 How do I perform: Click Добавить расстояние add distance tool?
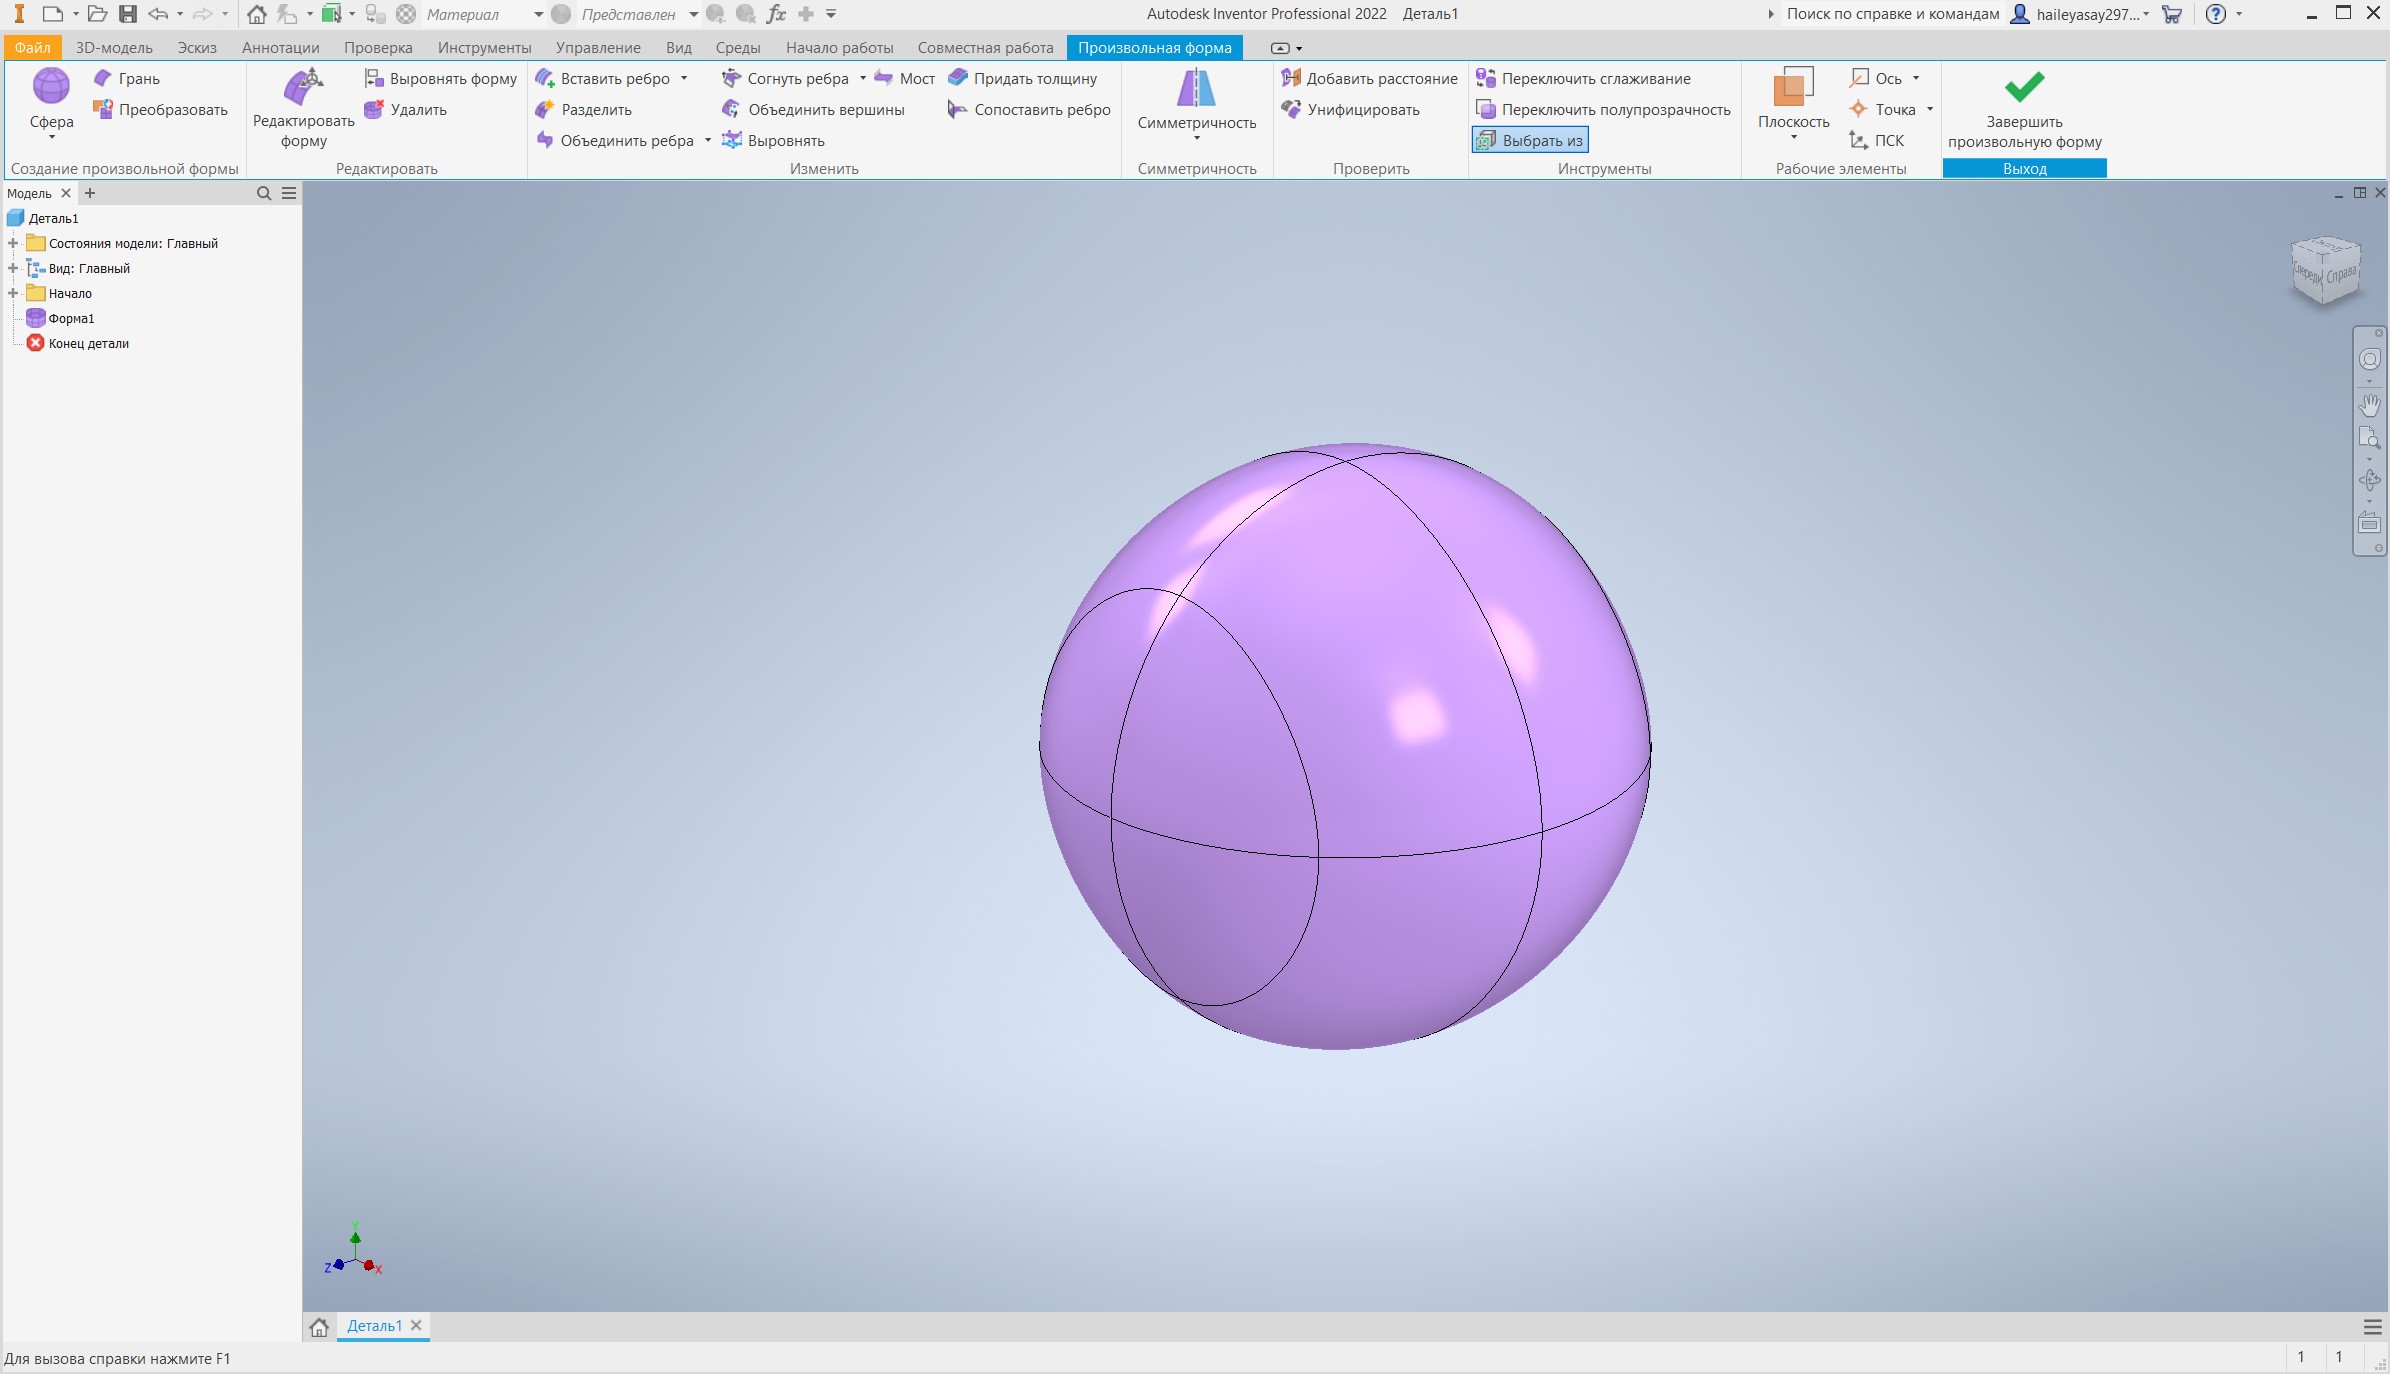click(1370, 78)
